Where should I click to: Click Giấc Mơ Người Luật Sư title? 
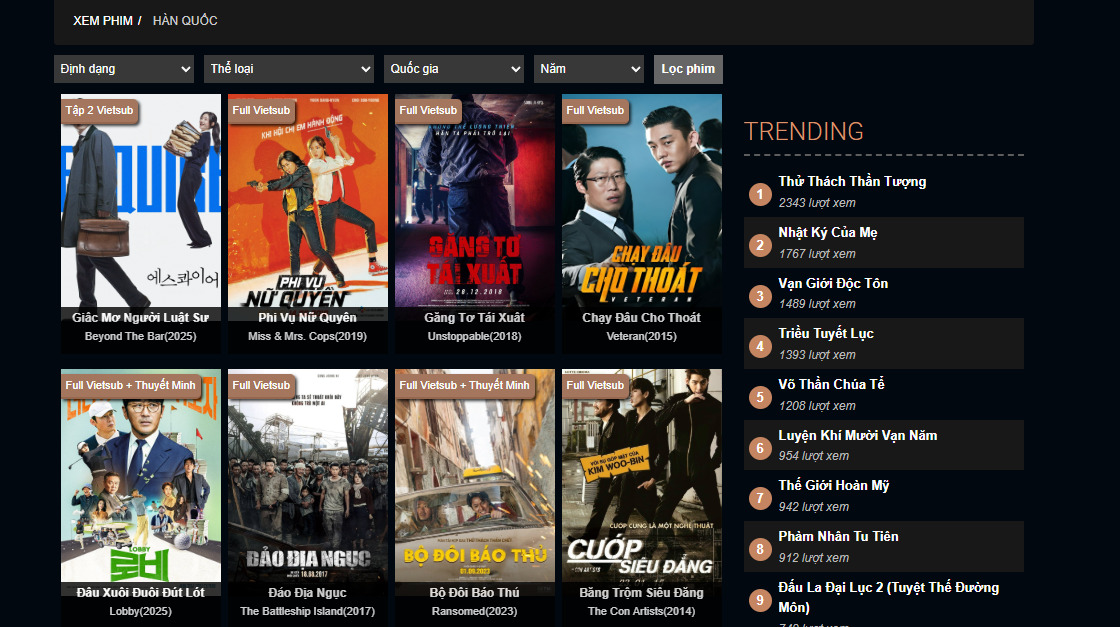click(x=141, y=318)
